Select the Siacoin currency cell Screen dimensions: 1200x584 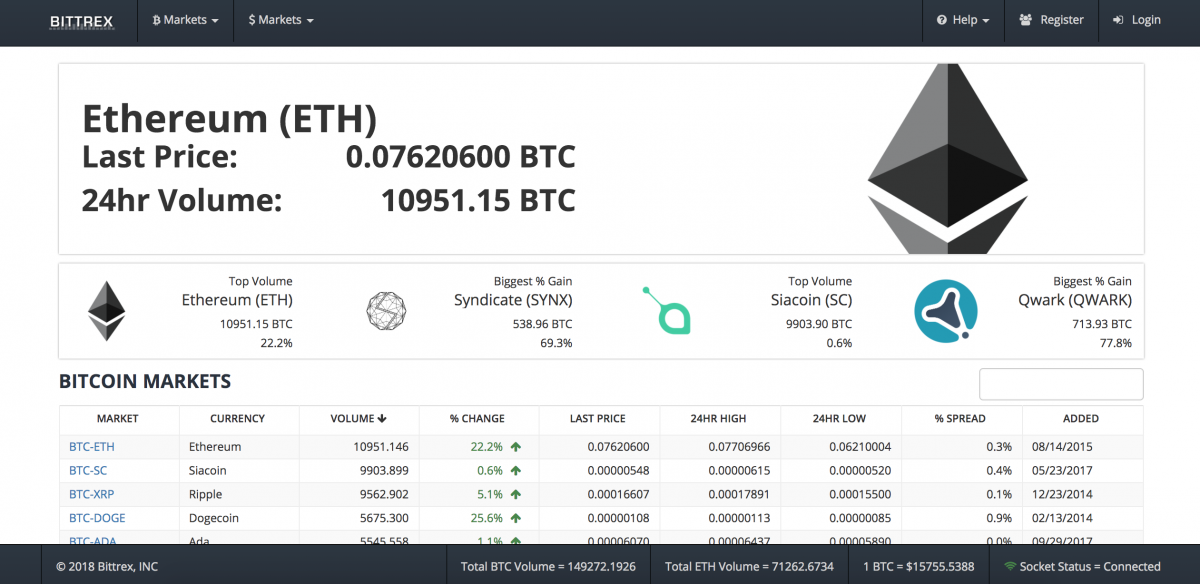pos(239,471)
